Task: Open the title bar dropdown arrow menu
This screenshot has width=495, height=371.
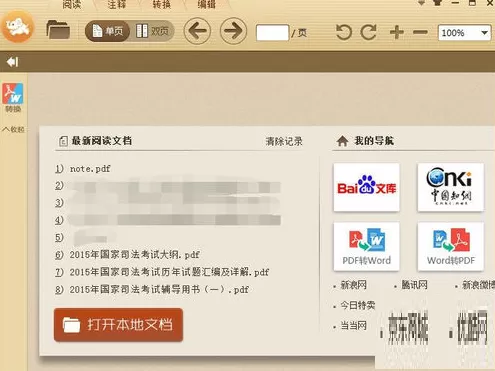Action: click(x=421, y=3)
